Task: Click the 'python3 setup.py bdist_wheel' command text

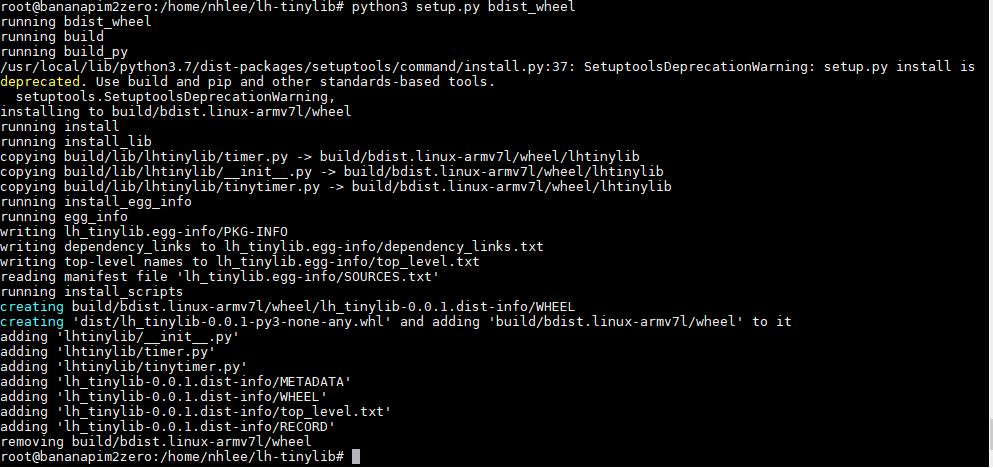Action: click(464, 7)
